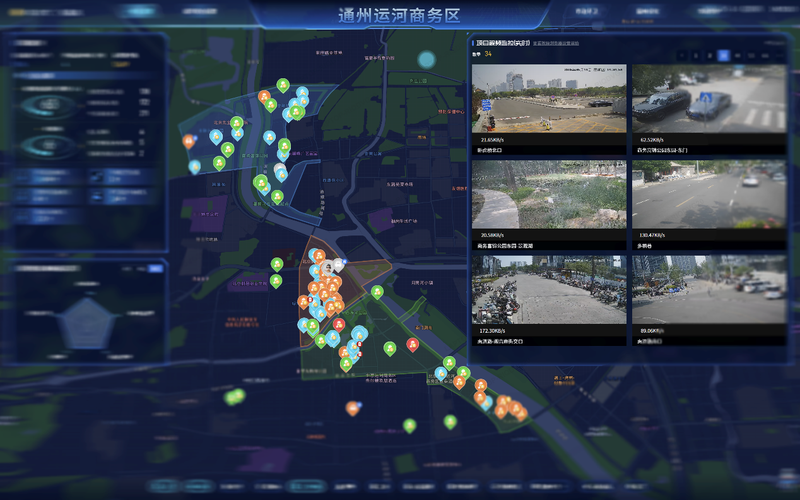
Task: Select the highlighted cyan tab in the top navigation
Action: [139, 11]
